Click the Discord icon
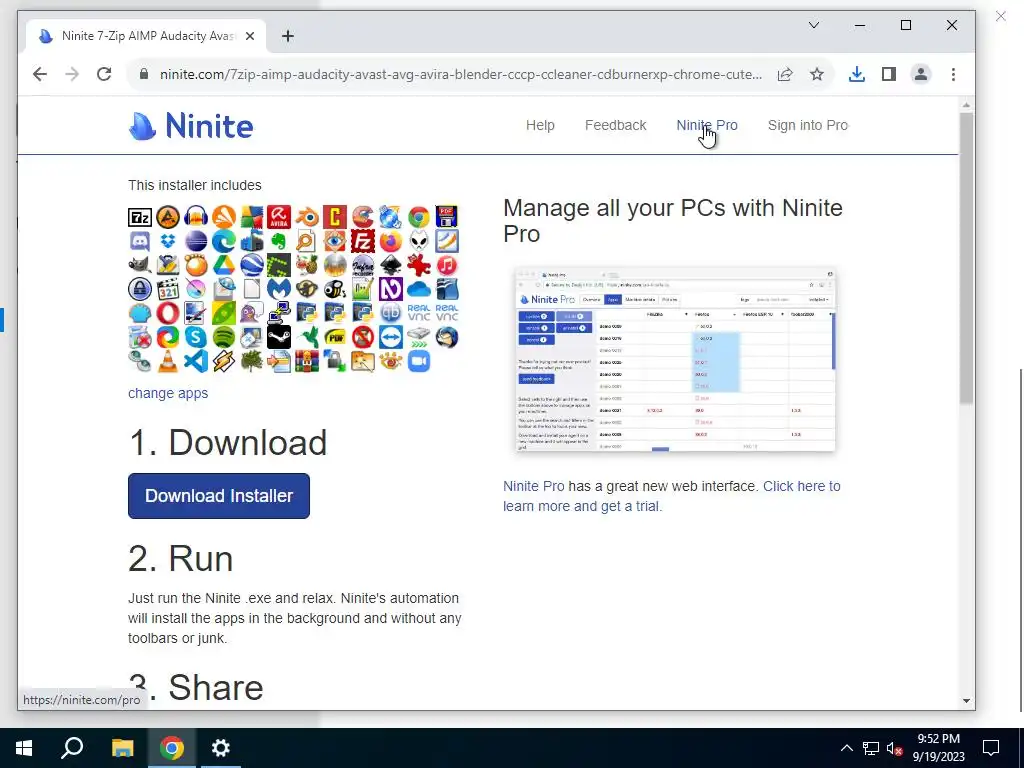The width and height of the screenshot is (1024, 768). tap(140, 241)
